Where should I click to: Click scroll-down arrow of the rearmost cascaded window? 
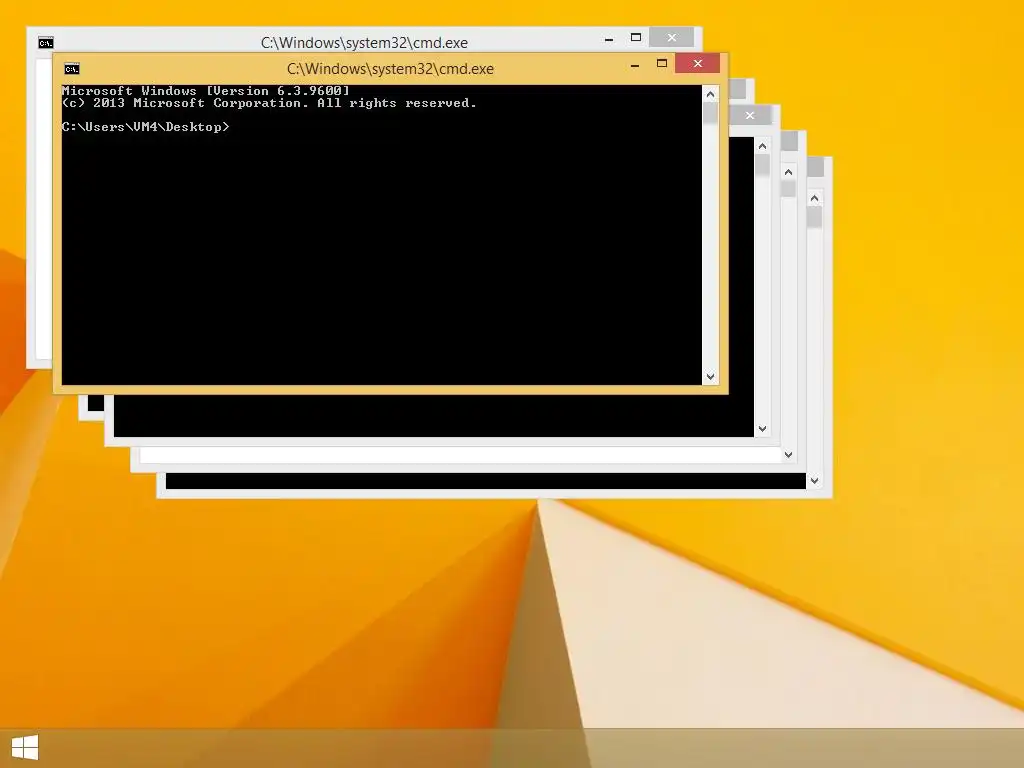pyautogui.click(x=814, y=481)
